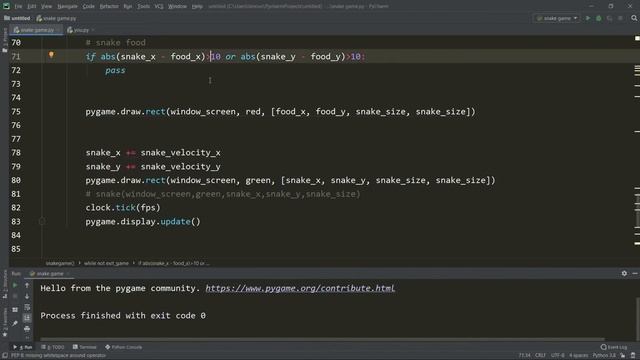Image resolution: width=640 pixels, height=360 pixels.
Task: Open the VCS menu
Action: pyautogui.click(x=159, y=7)
